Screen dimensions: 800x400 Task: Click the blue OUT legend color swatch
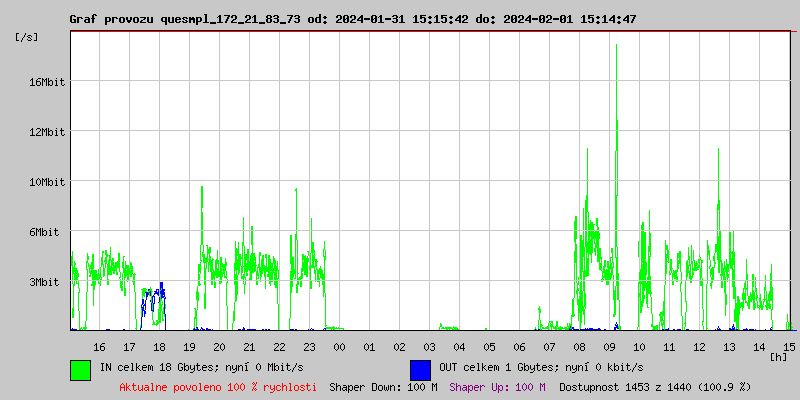[420, 369]
